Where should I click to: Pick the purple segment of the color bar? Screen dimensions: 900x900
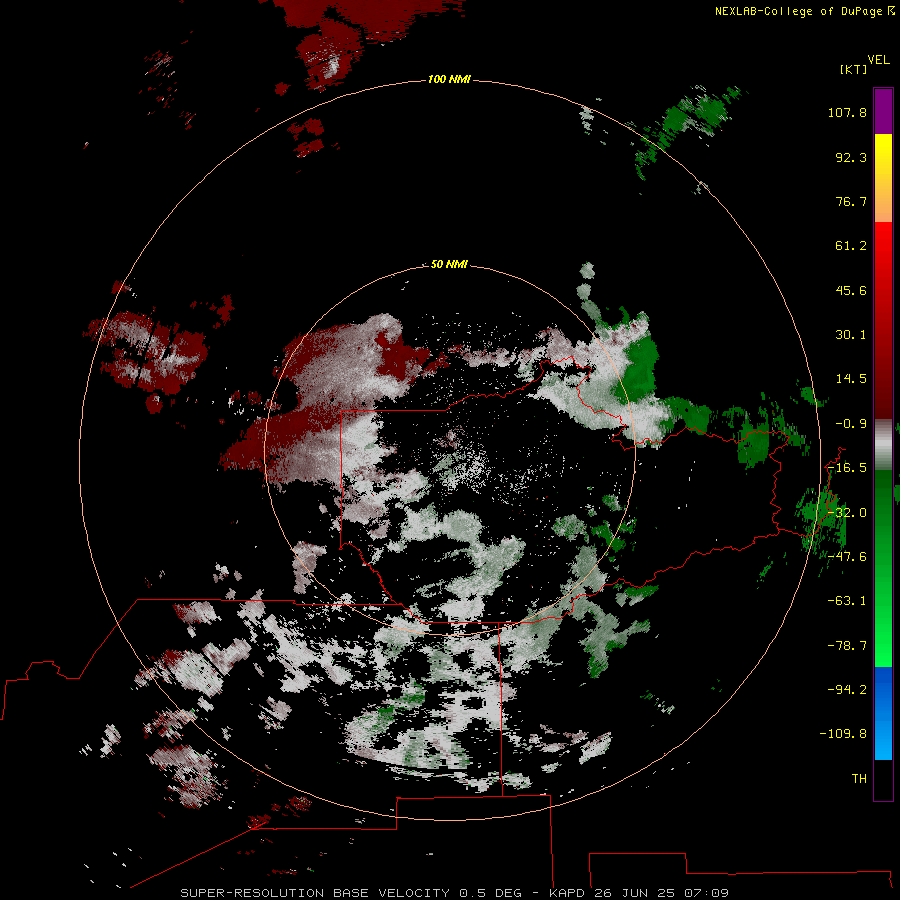[883, 111]
